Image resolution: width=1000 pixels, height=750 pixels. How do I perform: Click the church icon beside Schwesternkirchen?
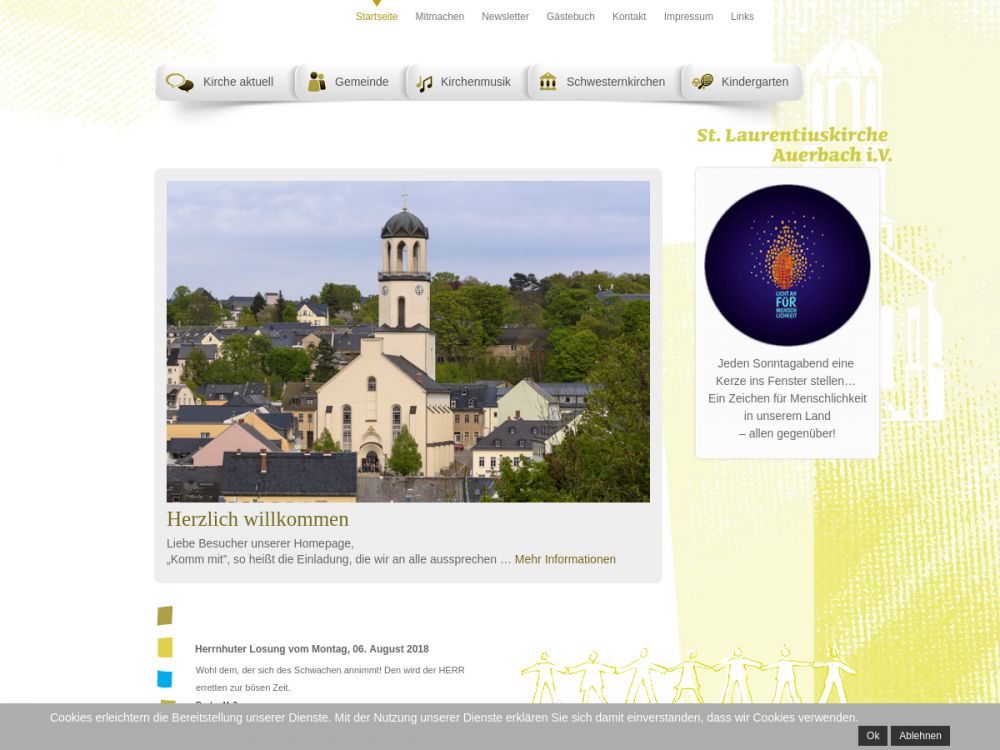(548, 82)
